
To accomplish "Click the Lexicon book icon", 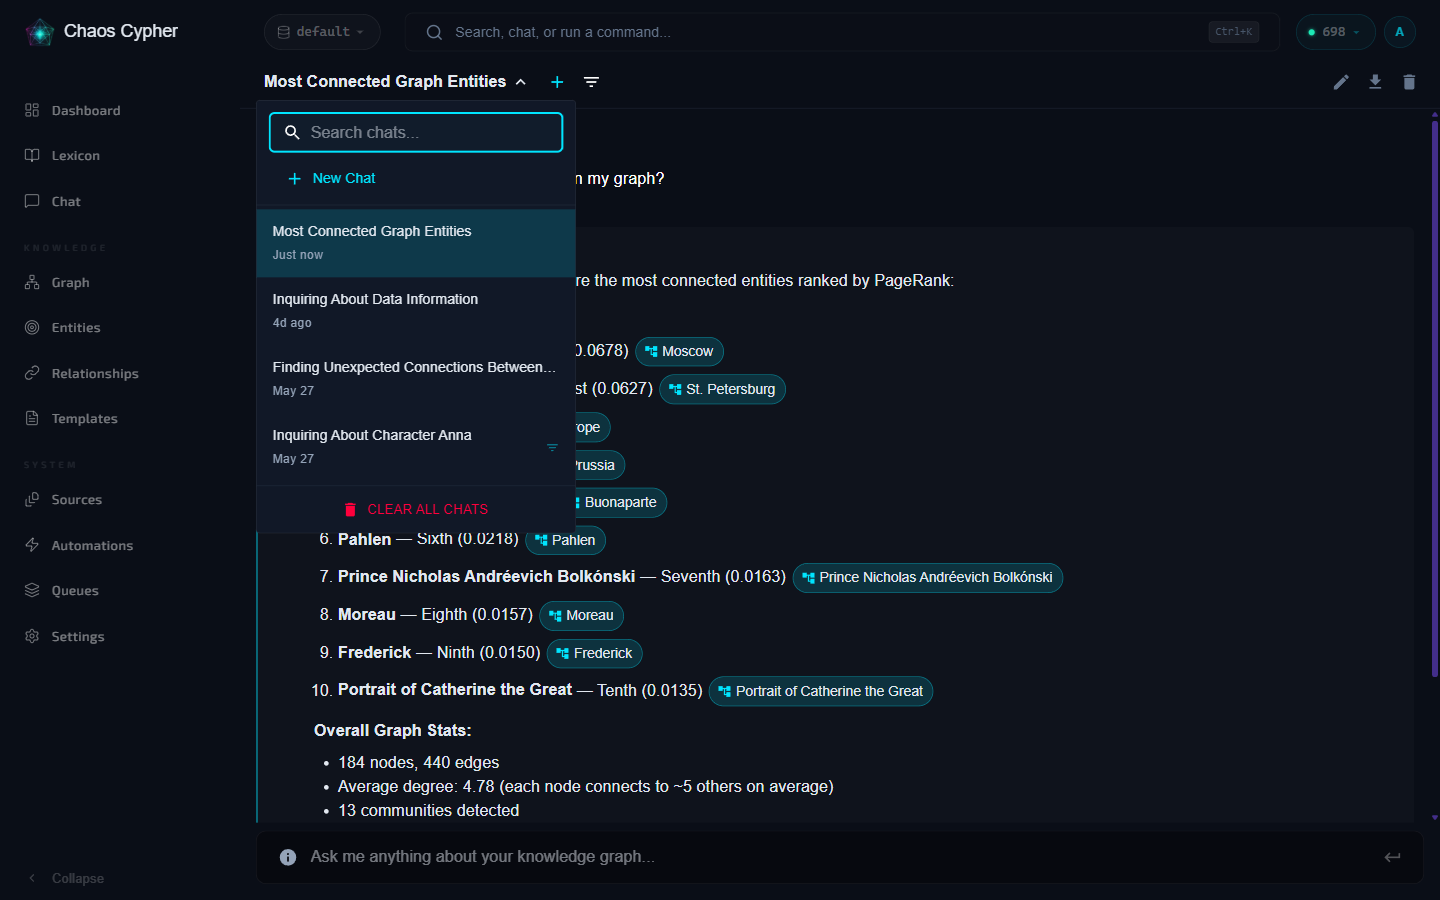I will click(32, 155).
